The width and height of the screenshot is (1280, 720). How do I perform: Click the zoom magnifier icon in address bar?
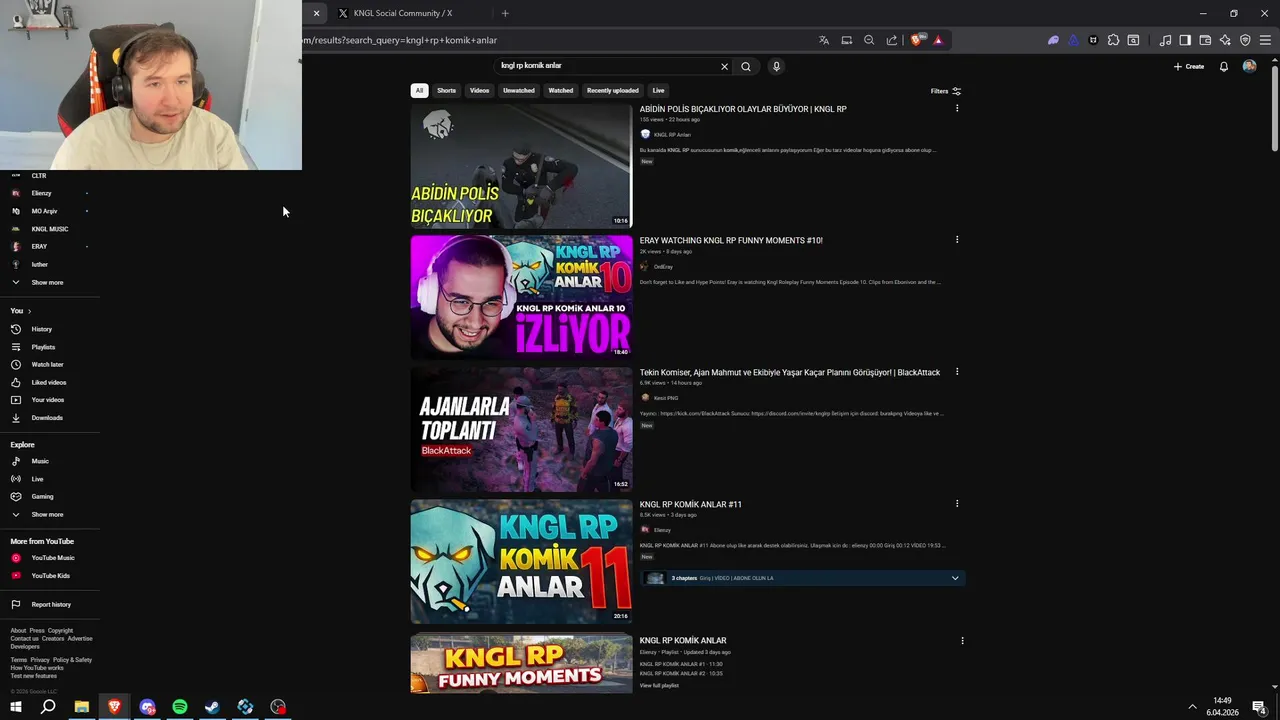[x=869, y=40]
